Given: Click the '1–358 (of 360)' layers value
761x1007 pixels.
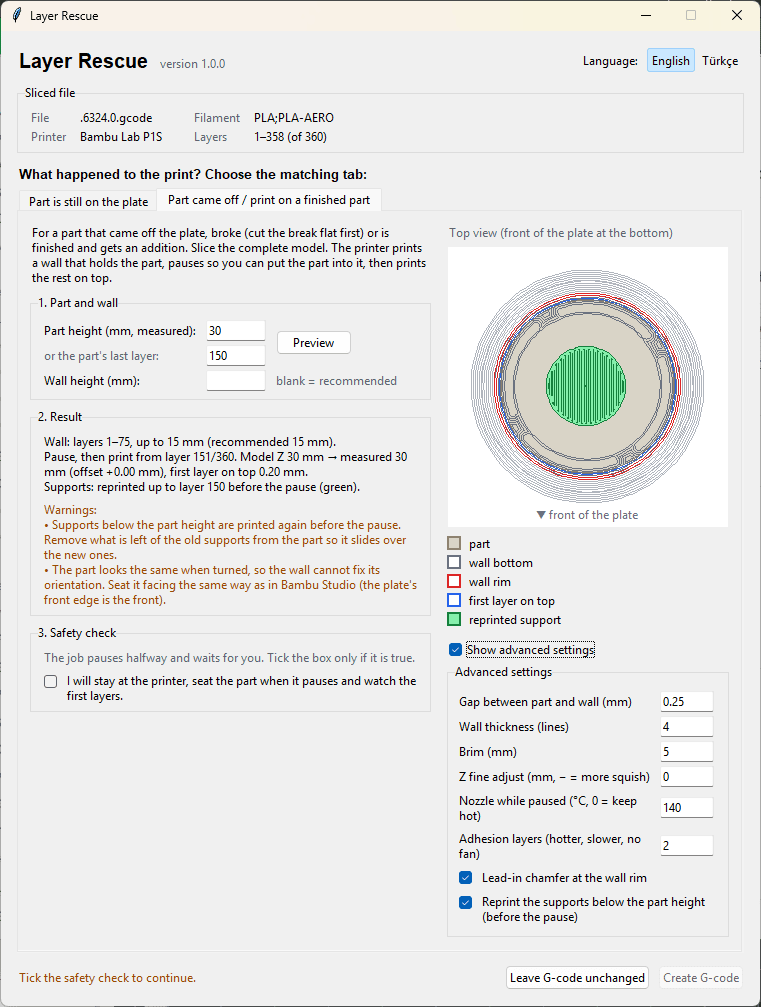Looking at the screenshot, I should point(290,137).
